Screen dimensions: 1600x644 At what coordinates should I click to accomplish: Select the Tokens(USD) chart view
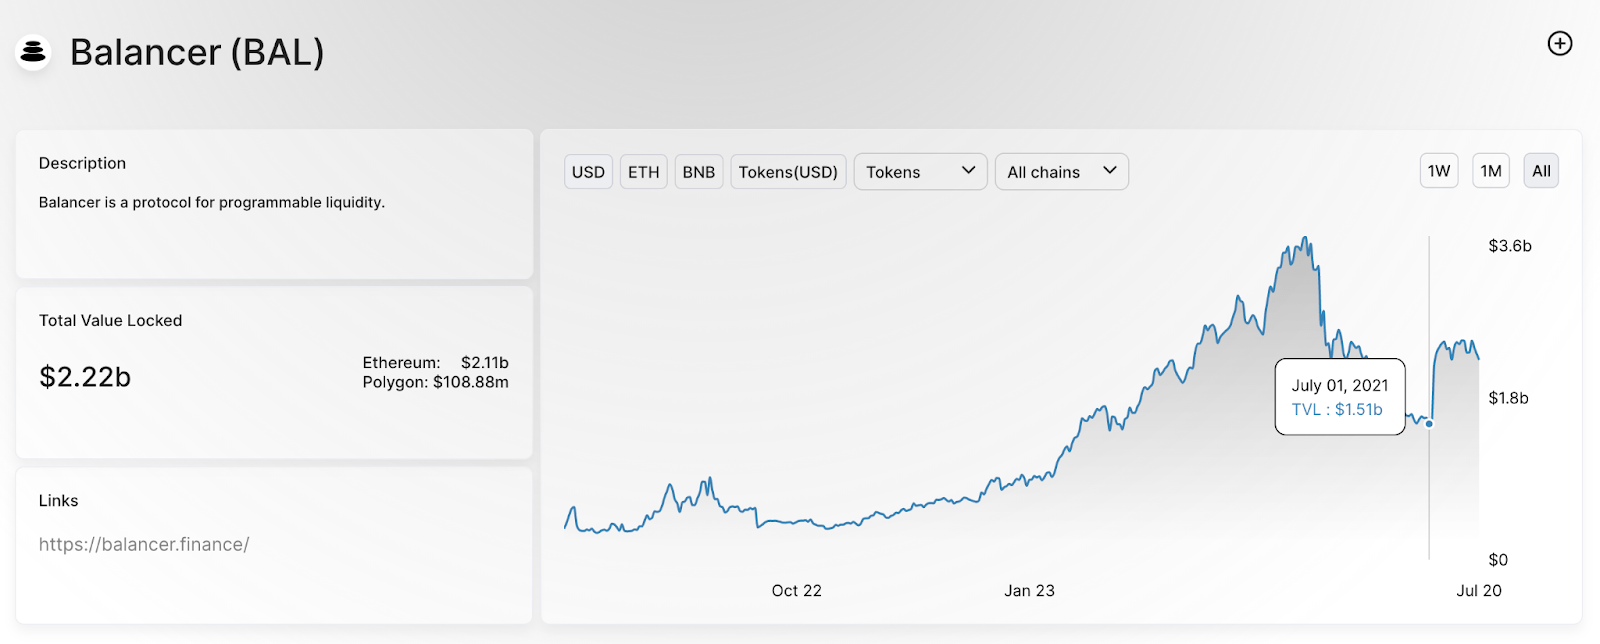tap(788, 172)
